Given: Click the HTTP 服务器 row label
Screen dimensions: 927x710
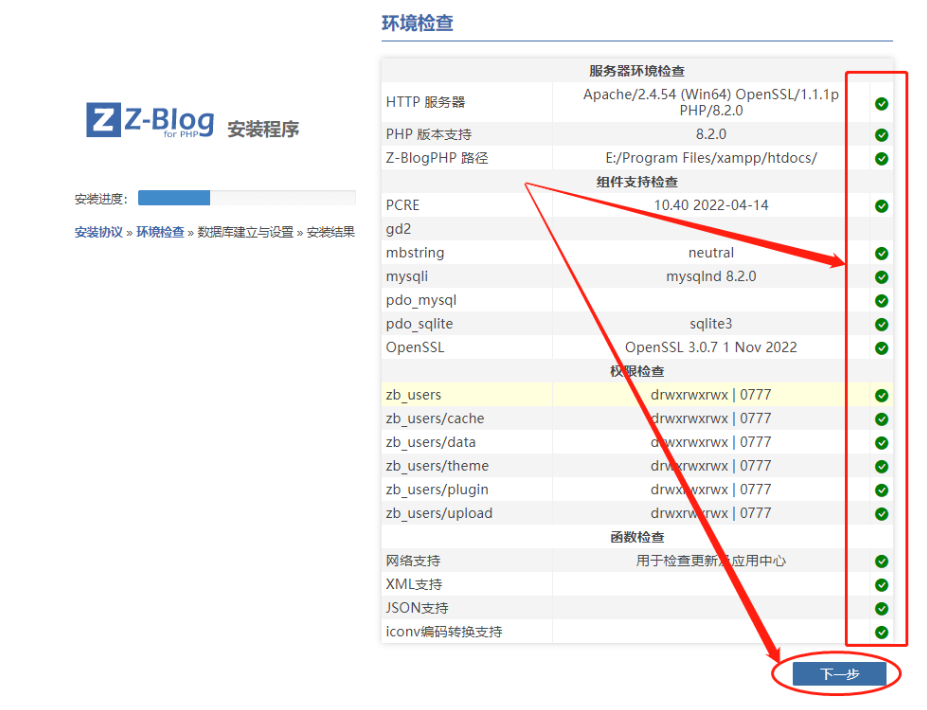Looking at the screenshot, I should (x=425, y=102).
